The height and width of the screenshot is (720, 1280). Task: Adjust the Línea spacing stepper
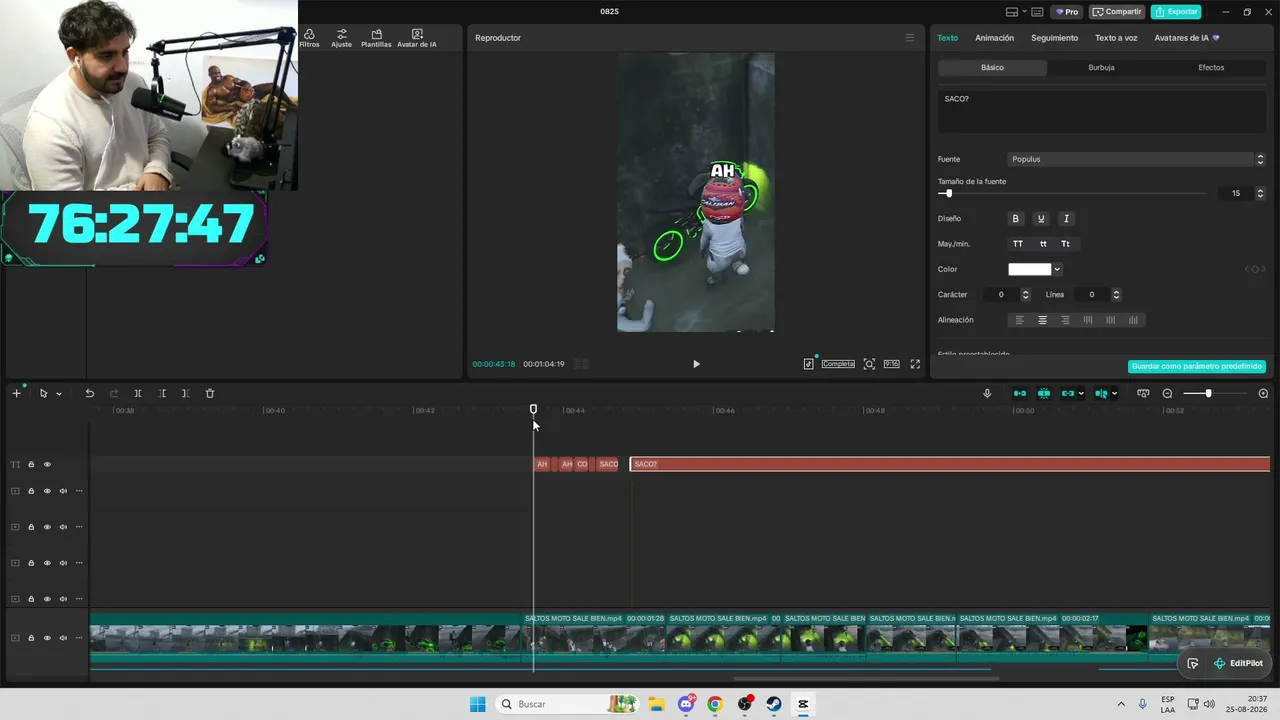pos(1116,295)
